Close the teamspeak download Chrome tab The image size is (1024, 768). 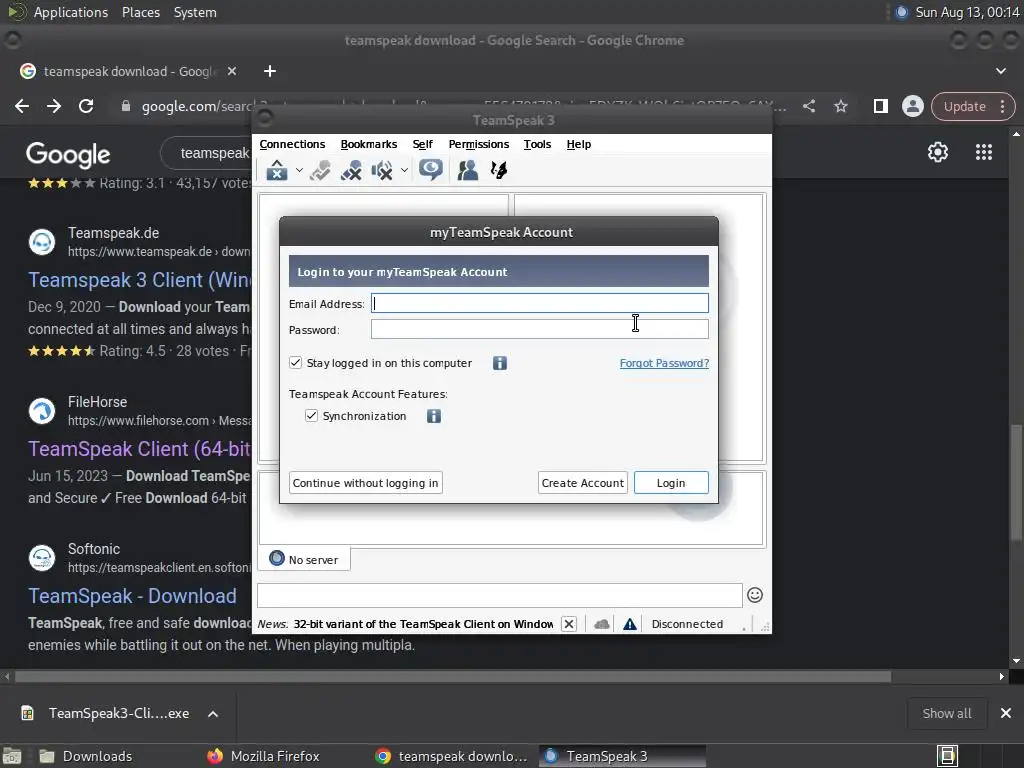pyautogui.click(x=232, y=71)
